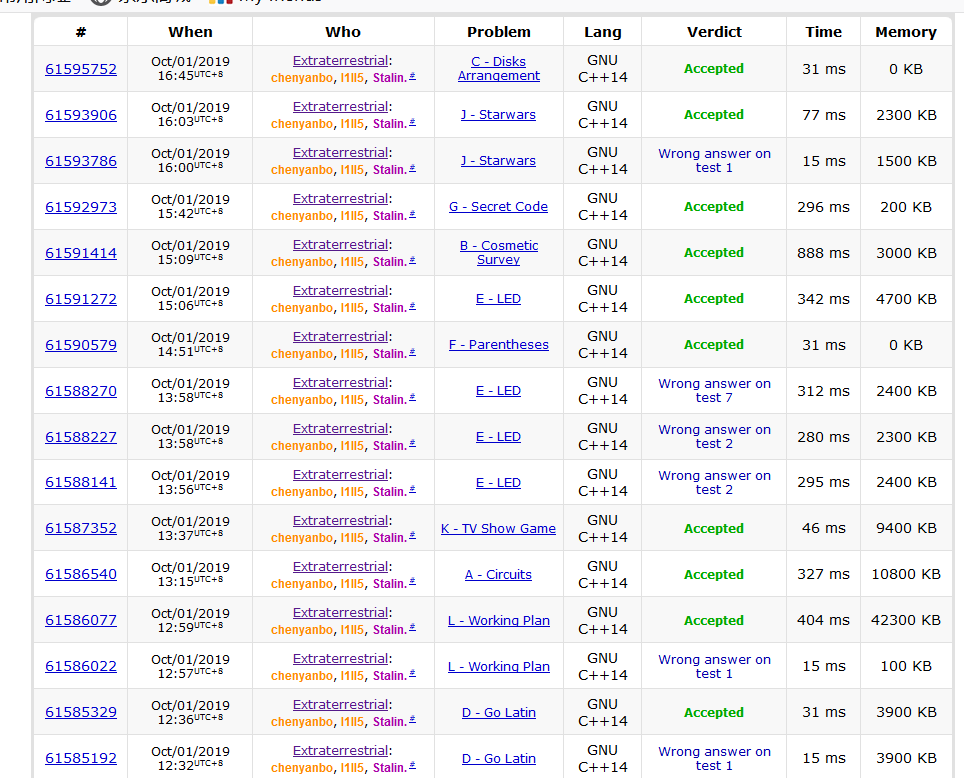This screenshot has height=778, width=964.
Task: Open problem A - Circuits
Action: point(498,575)
